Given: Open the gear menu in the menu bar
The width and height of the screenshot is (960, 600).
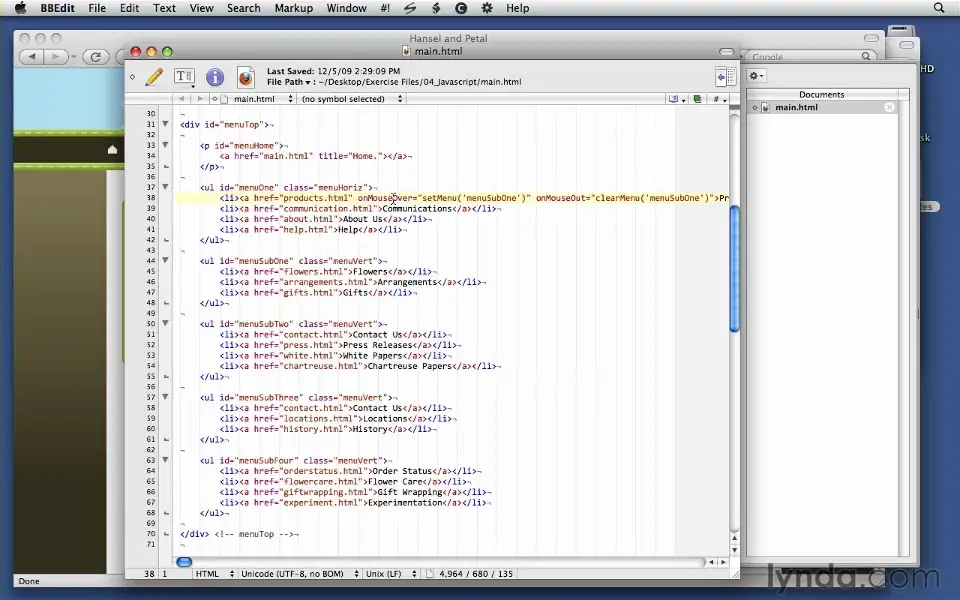Looking at the screenshot, I should [487, 8].
